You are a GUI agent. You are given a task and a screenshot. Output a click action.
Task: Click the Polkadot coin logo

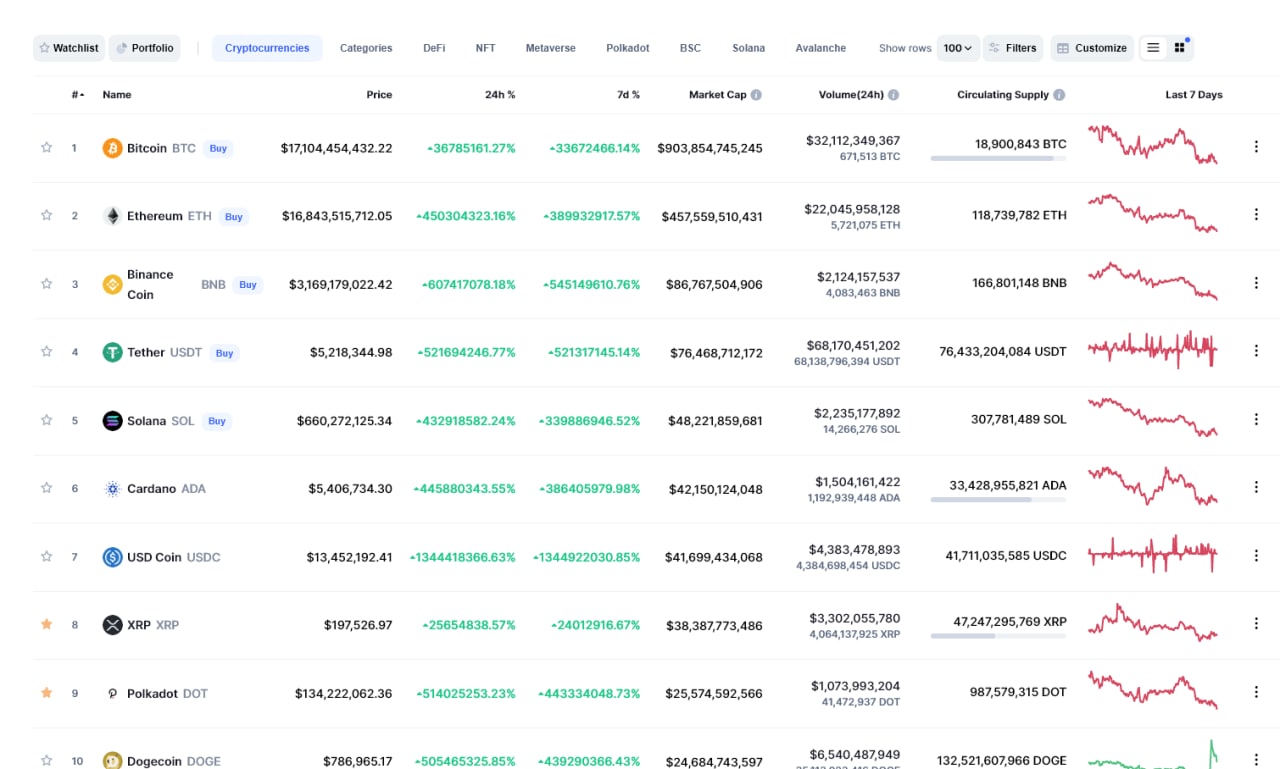[113, 693]
